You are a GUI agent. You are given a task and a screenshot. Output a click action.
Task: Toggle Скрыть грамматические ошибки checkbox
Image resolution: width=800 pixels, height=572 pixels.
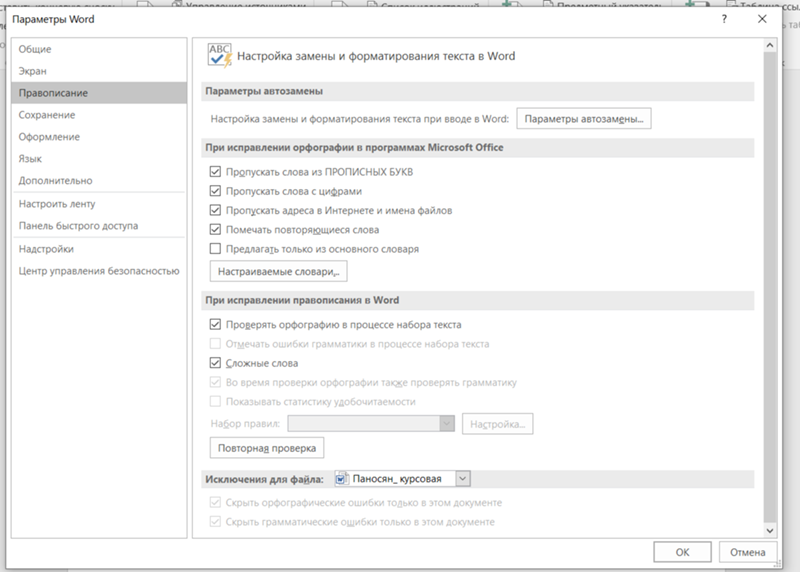click(x=215, y=522)
